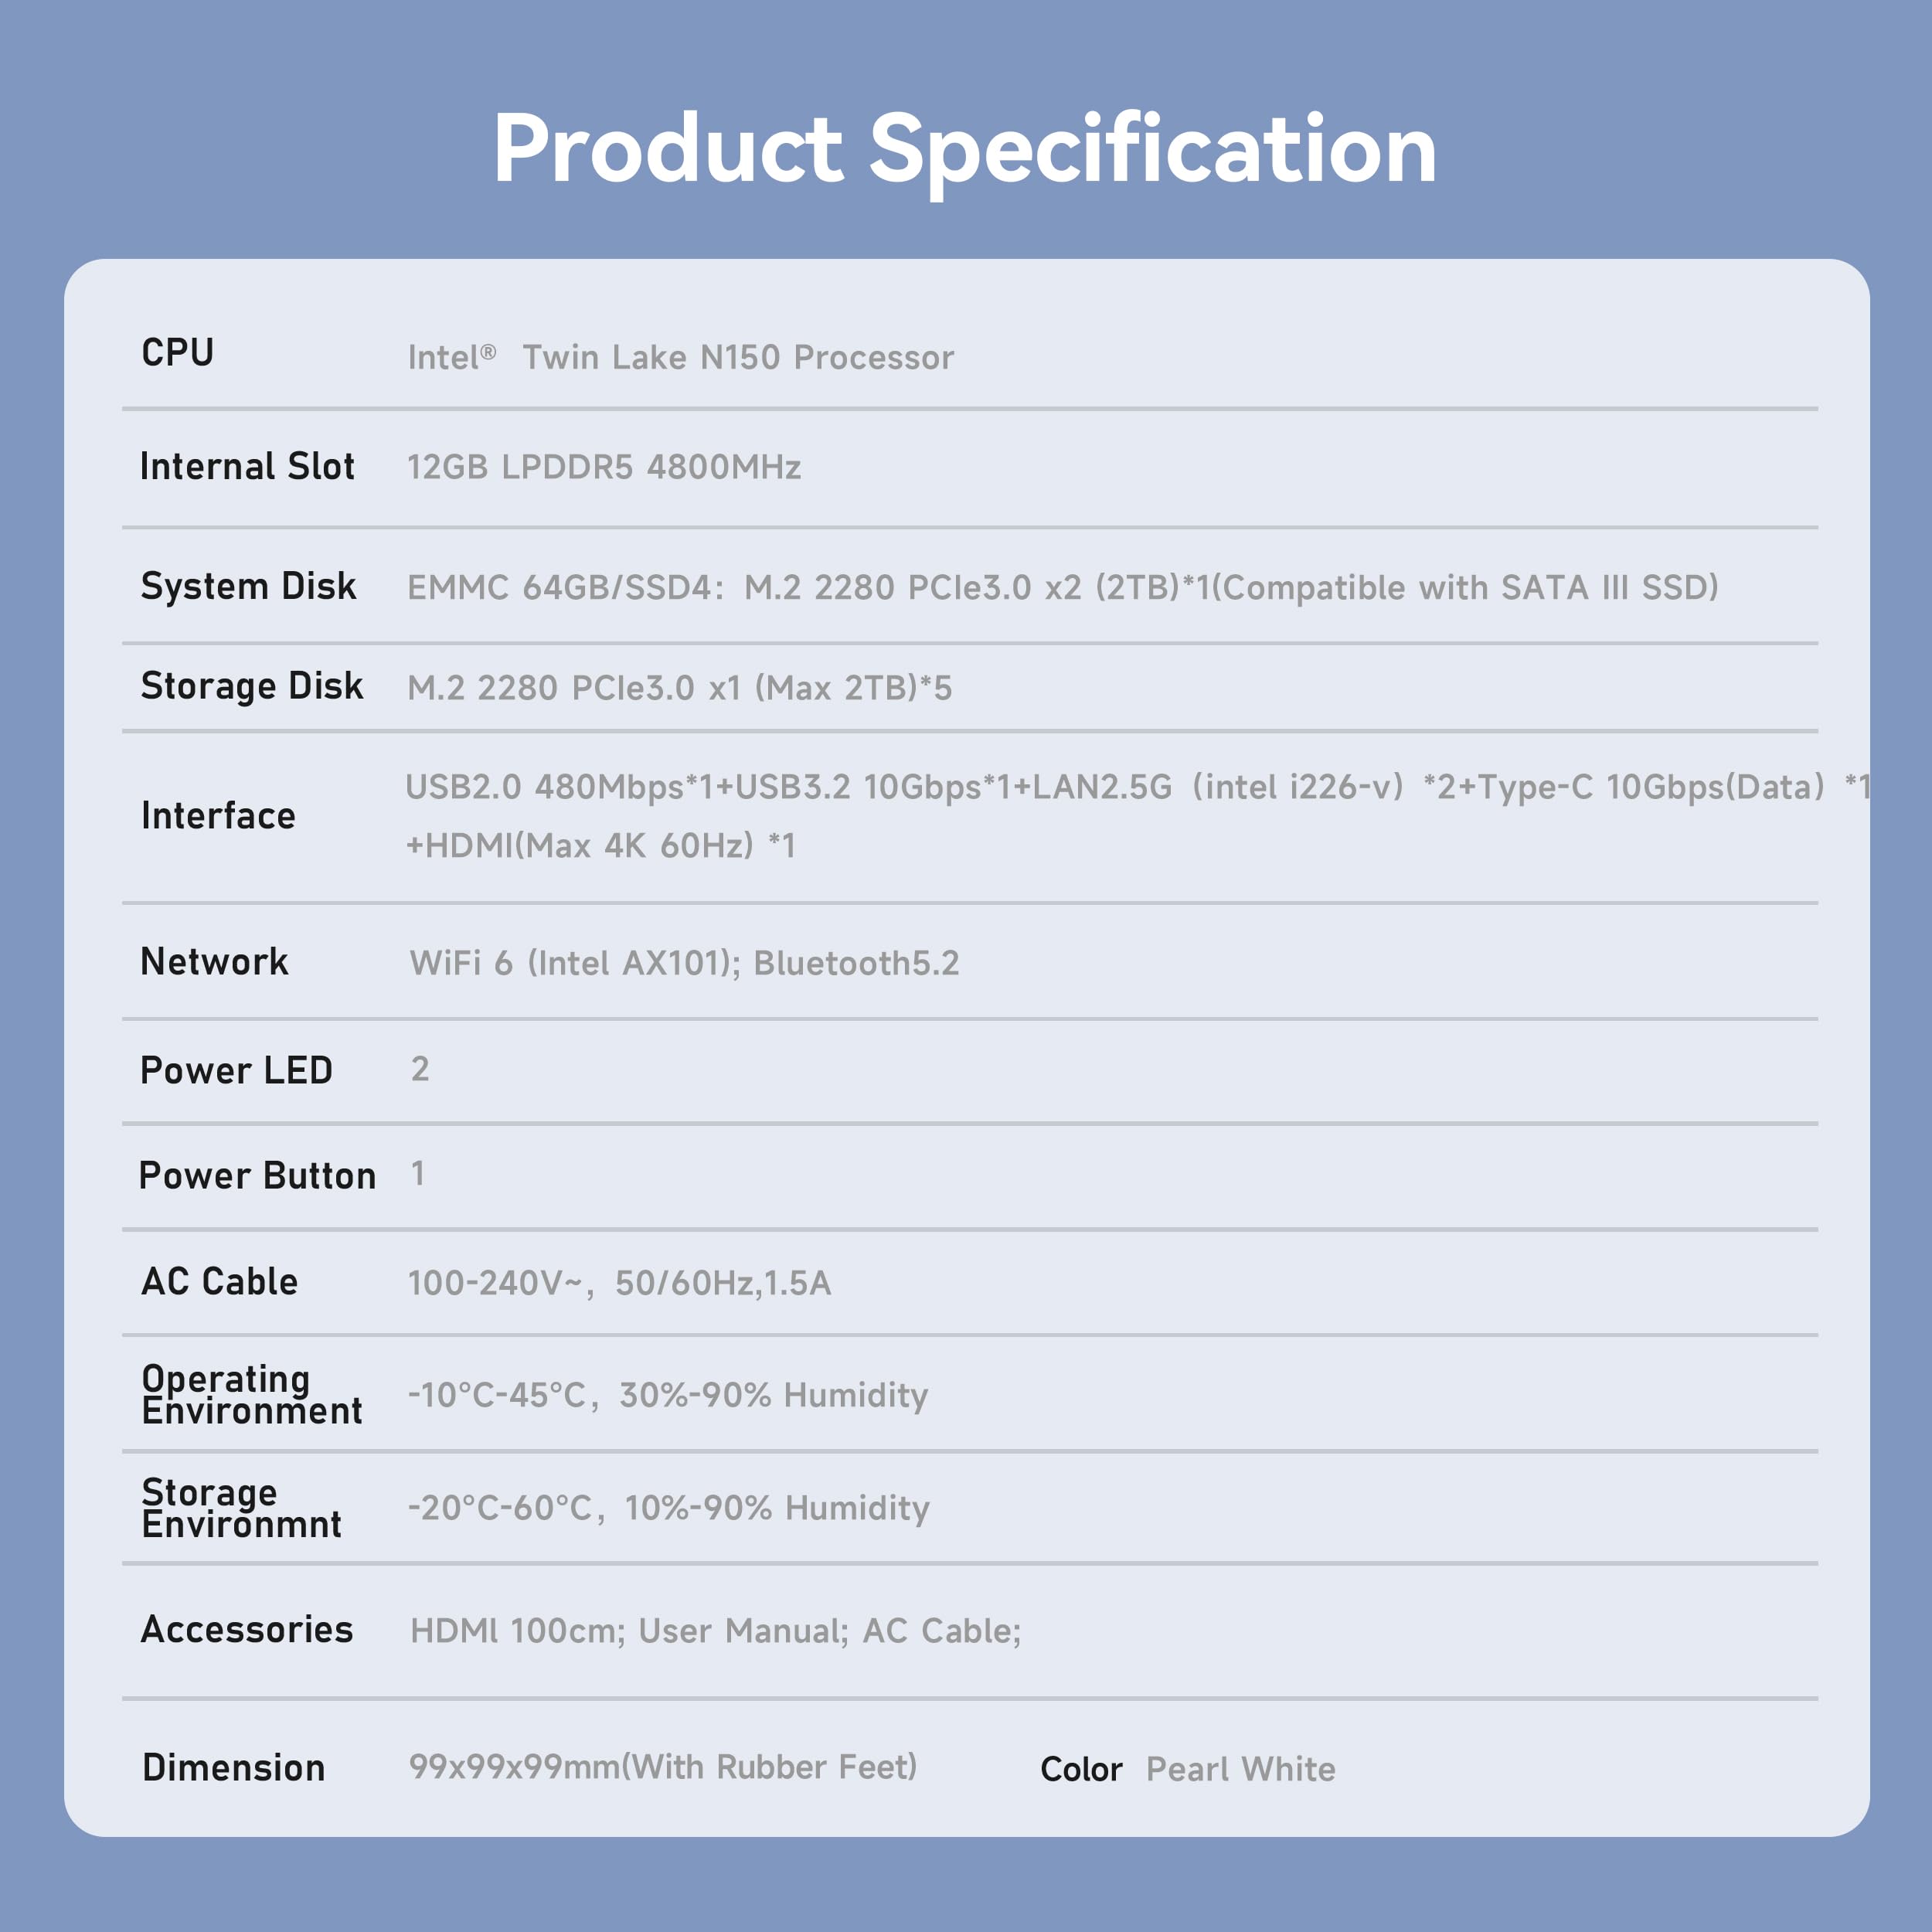
Task: Click the Pearl White color value
Action: pos(1240,1769)
